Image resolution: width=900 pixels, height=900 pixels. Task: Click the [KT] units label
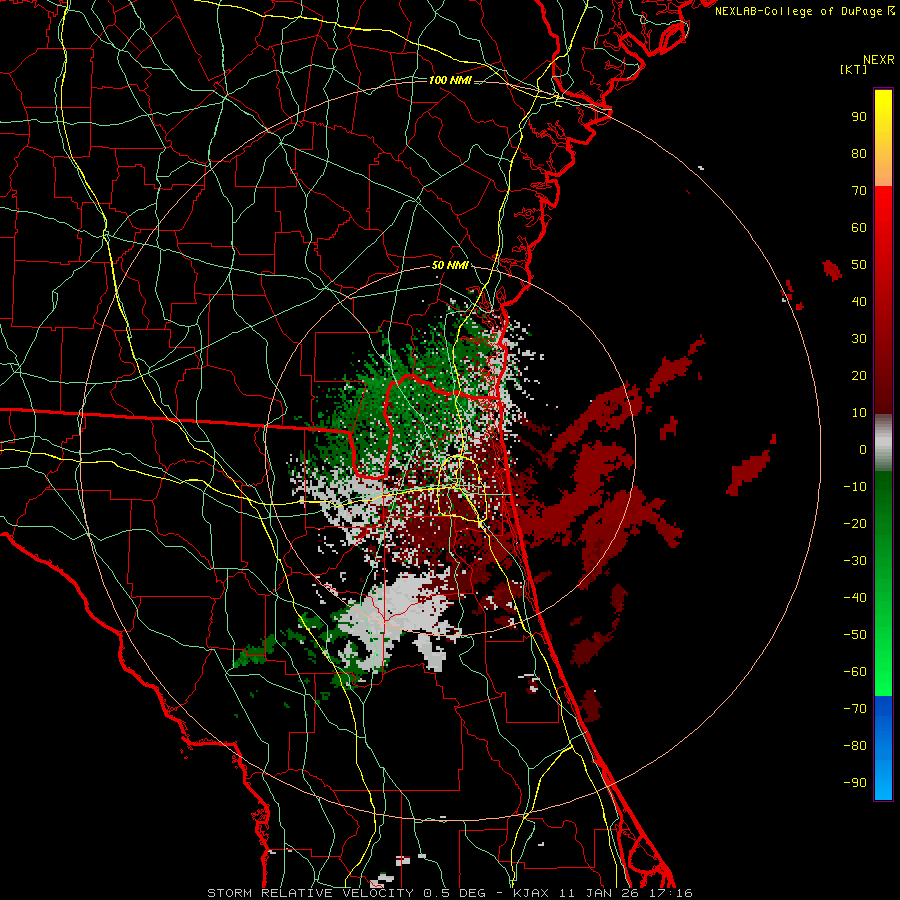854,69
